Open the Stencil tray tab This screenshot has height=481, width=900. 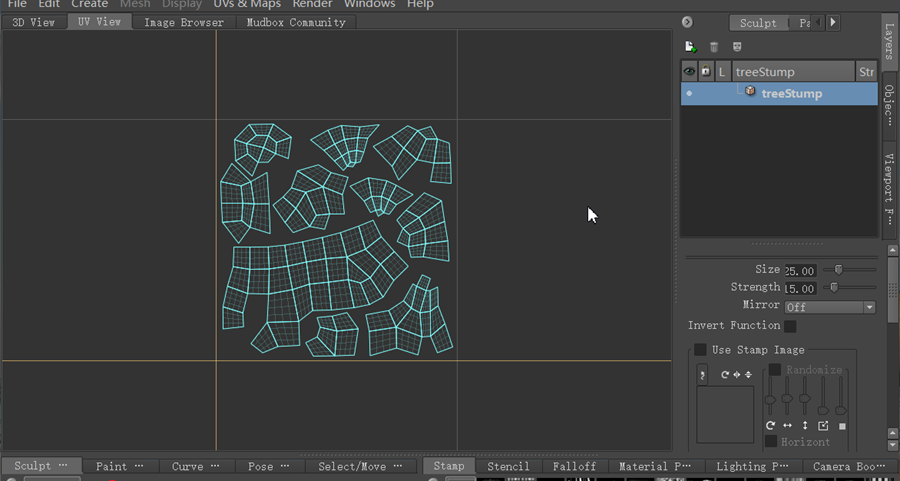click(508, 466)
